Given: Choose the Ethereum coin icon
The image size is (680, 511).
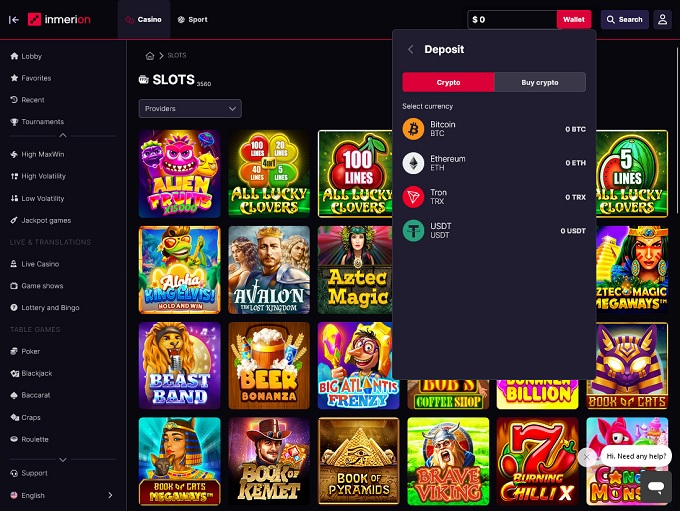Looking at the screenshot, I should click(x=413, y=163).
